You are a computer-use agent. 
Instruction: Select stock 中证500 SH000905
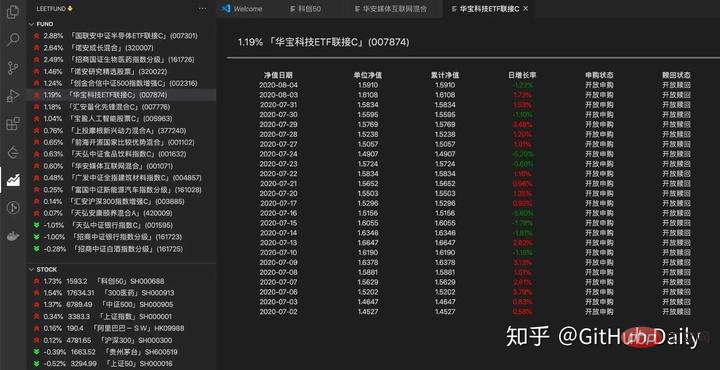click(122, 305)
